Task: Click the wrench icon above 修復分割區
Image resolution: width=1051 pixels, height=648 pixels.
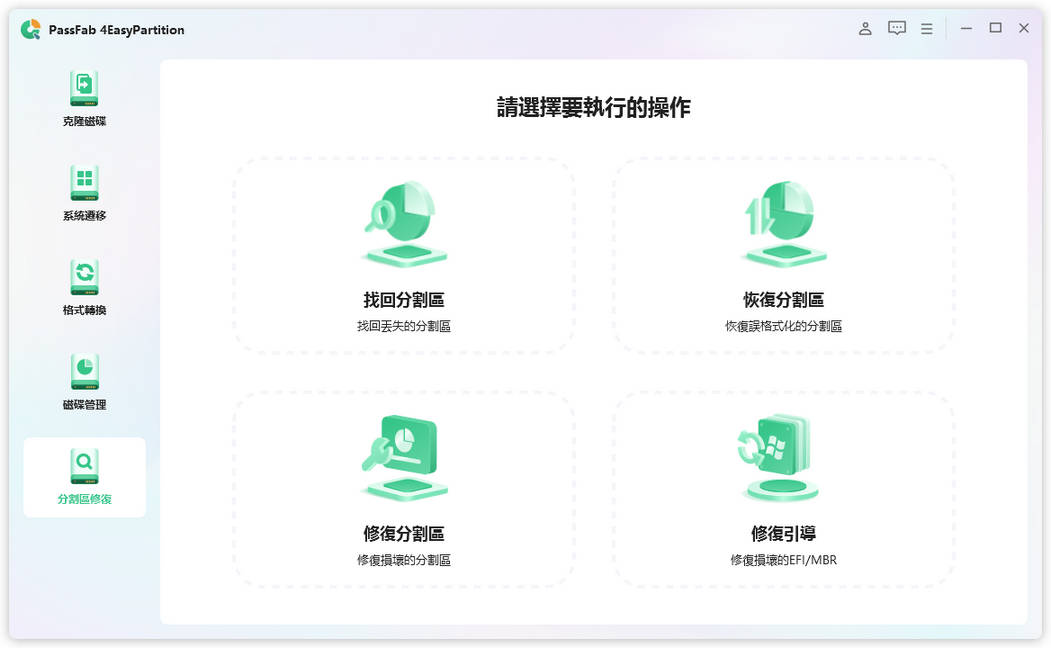Action: click(x=403, y=453)
